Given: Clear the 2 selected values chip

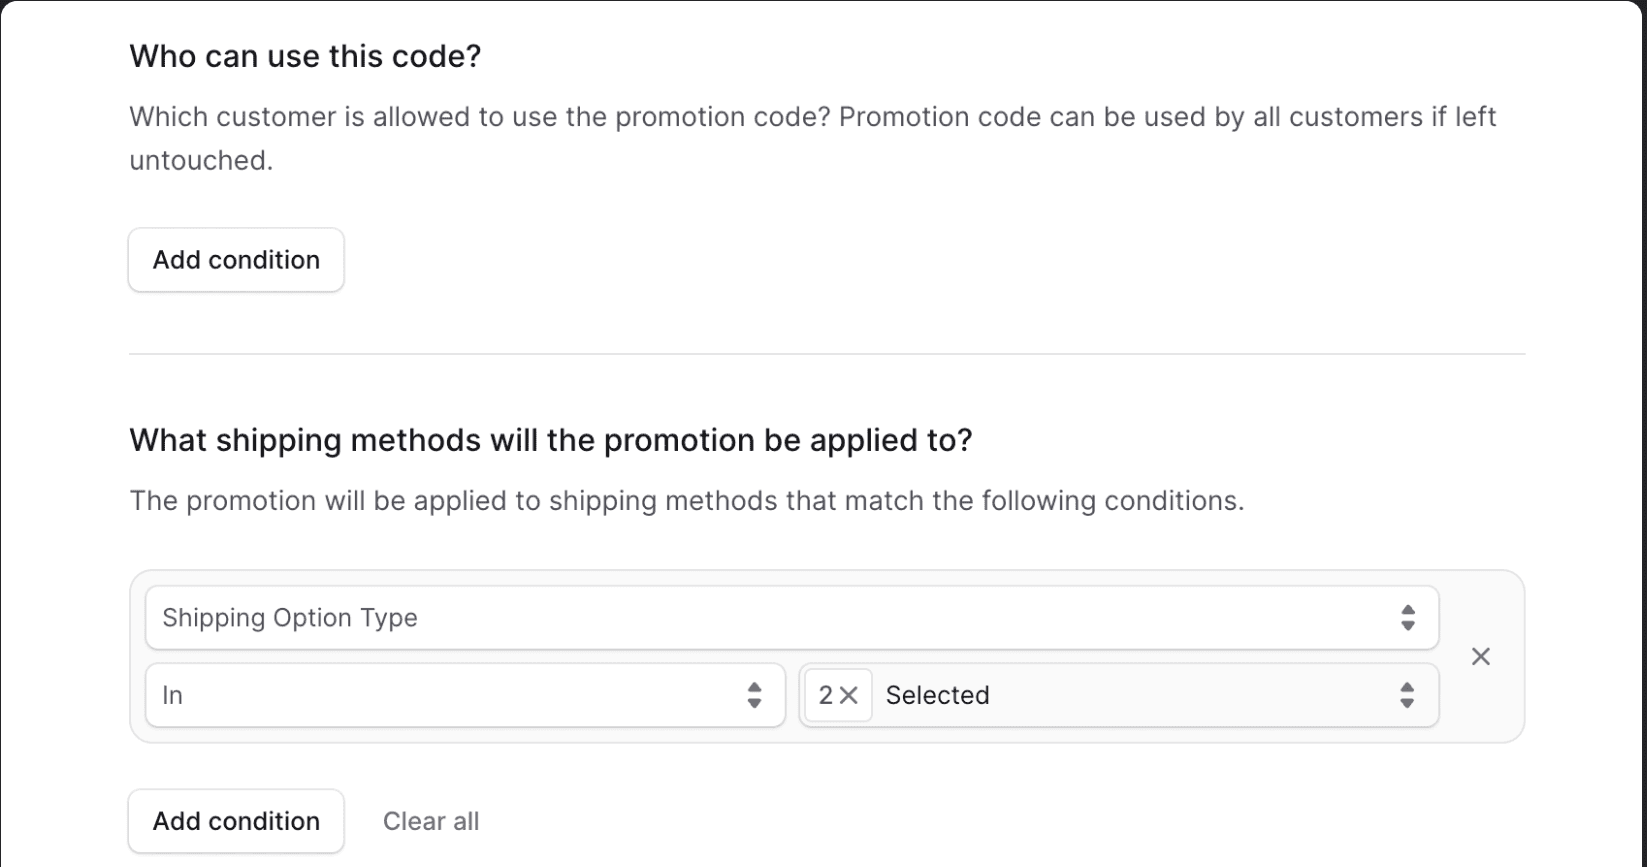Looking at the screenshot, I should [849, 696].
